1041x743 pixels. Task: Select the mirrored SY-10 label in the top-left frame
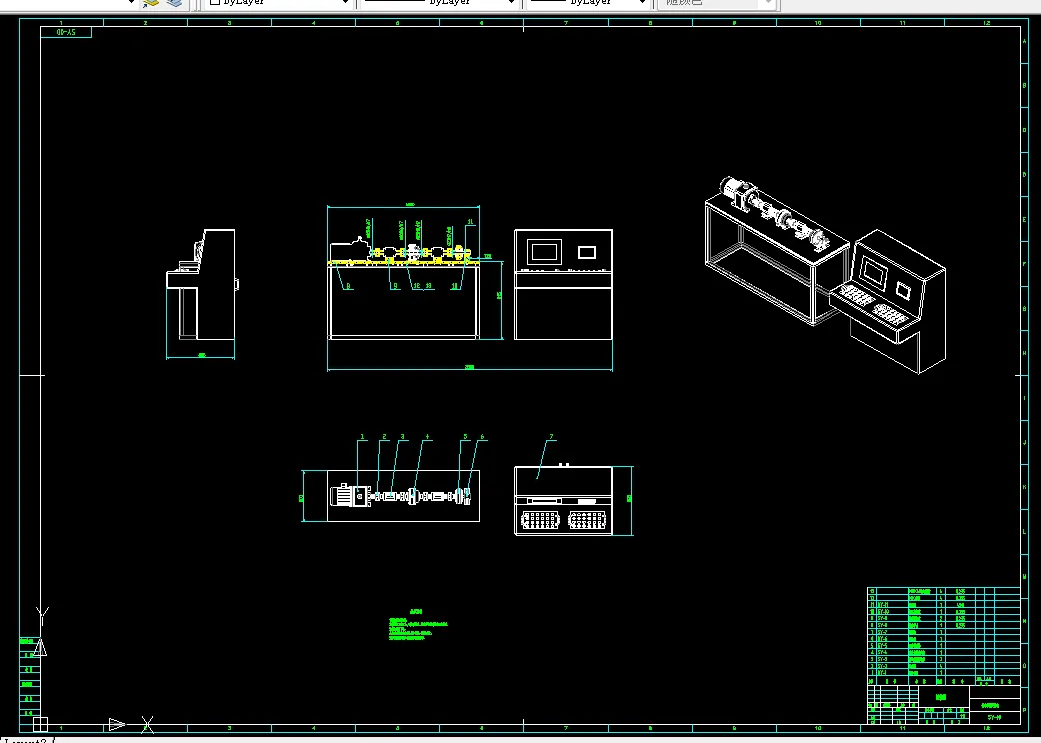coord(66,32)
